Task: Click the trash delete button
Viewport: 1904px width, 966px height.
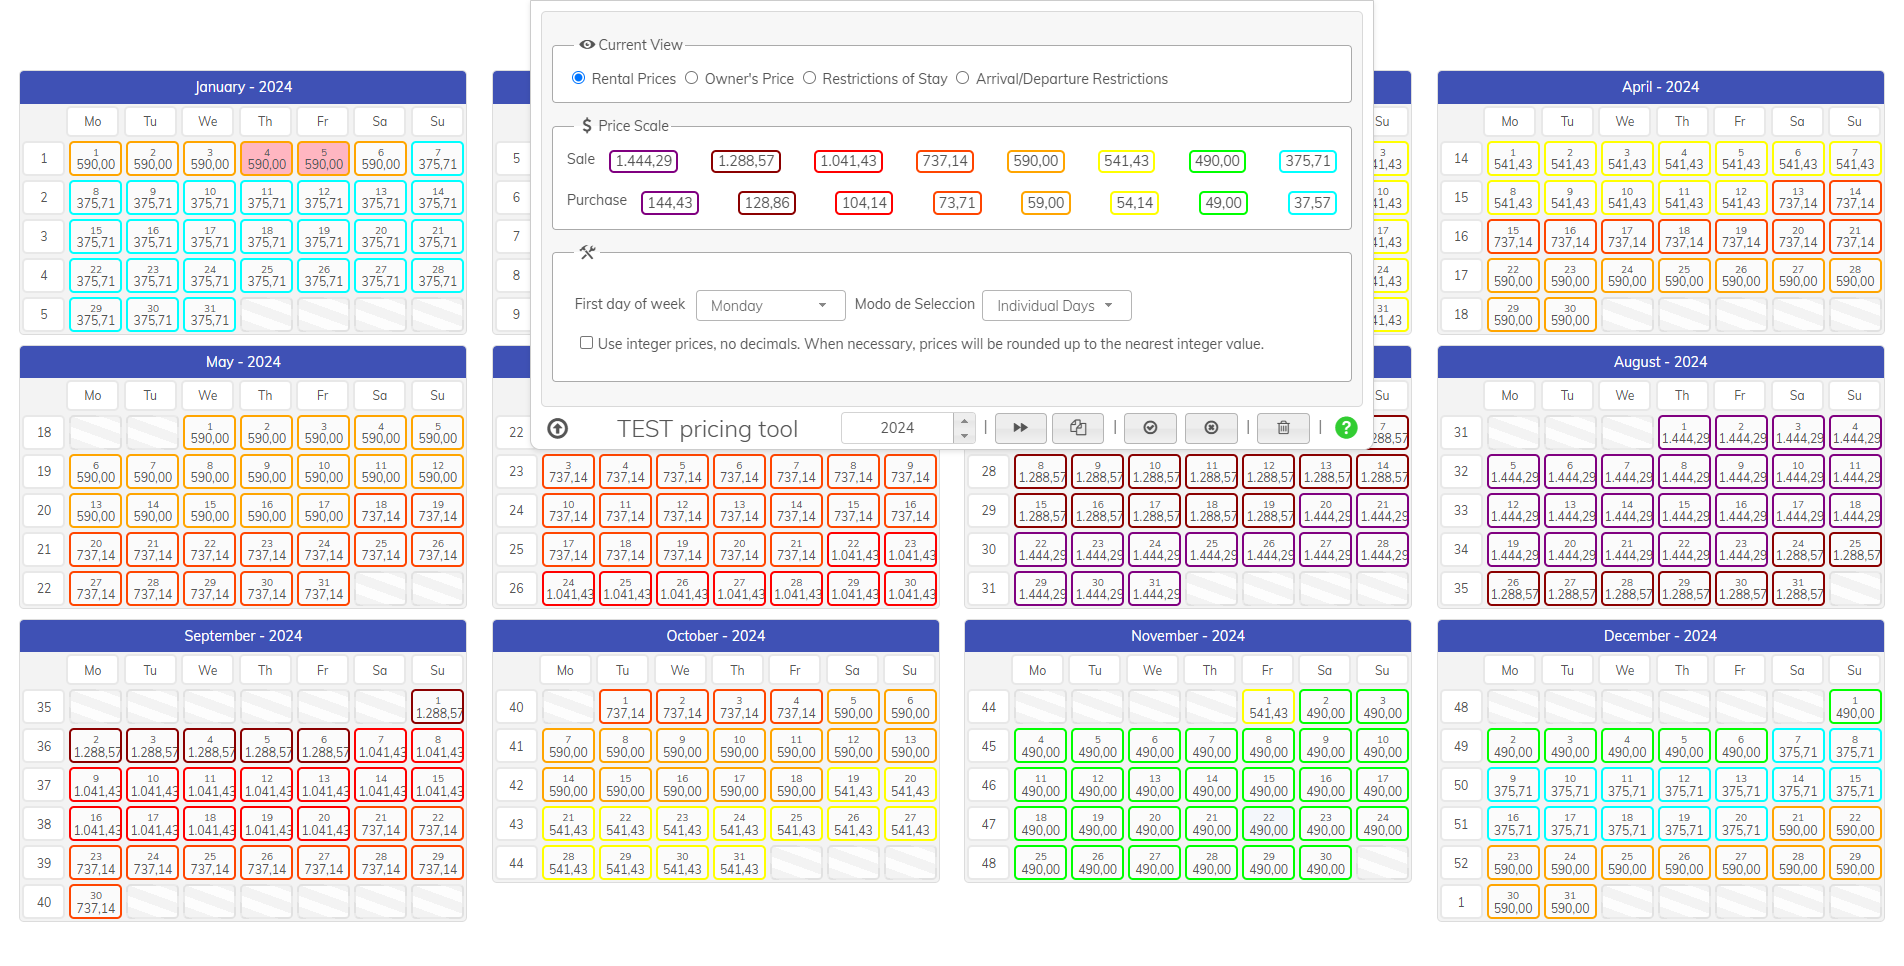Action: point(1283,428)
